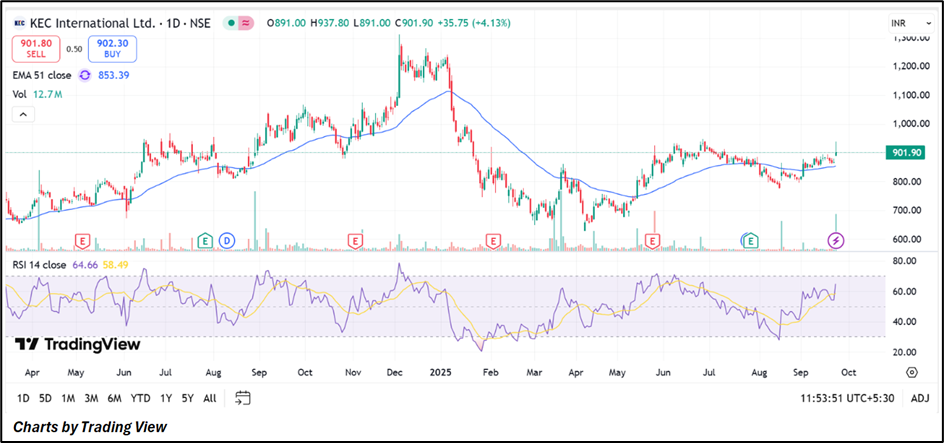944x443 pixels.
Task: Open the INR currency dropdown
Action: point(911,24)
